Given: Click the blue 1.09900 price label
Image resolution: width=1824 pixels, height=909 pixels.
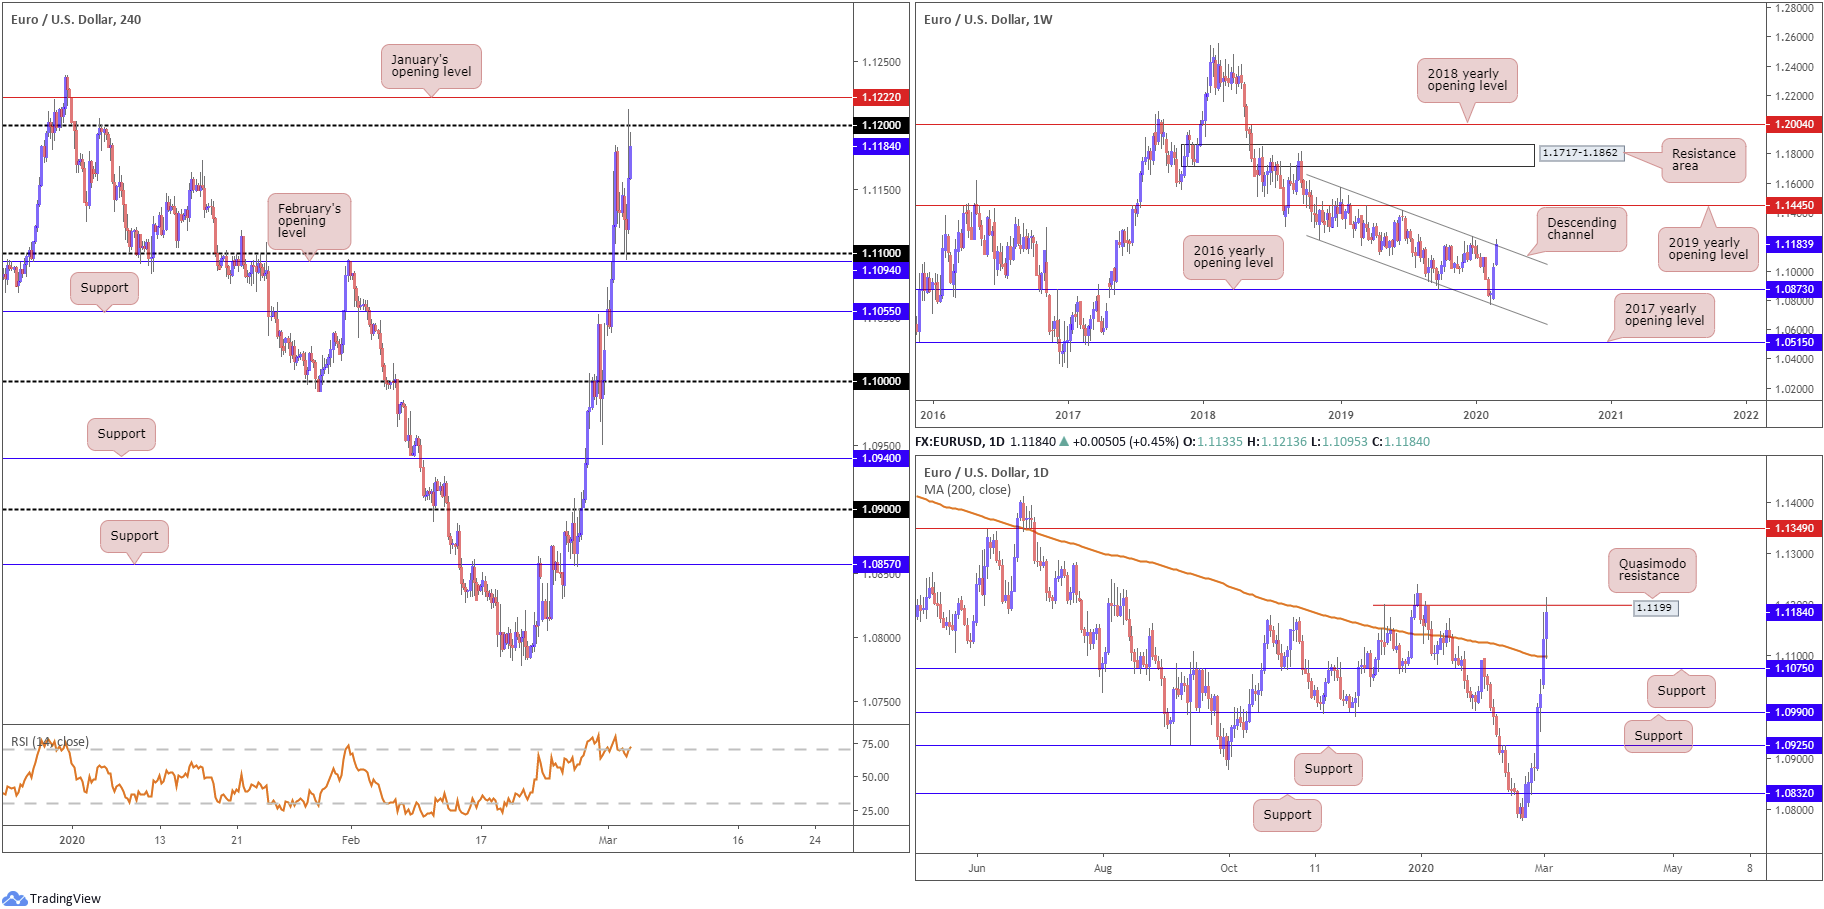Looking at the screenshot, I should point(1794,712).
